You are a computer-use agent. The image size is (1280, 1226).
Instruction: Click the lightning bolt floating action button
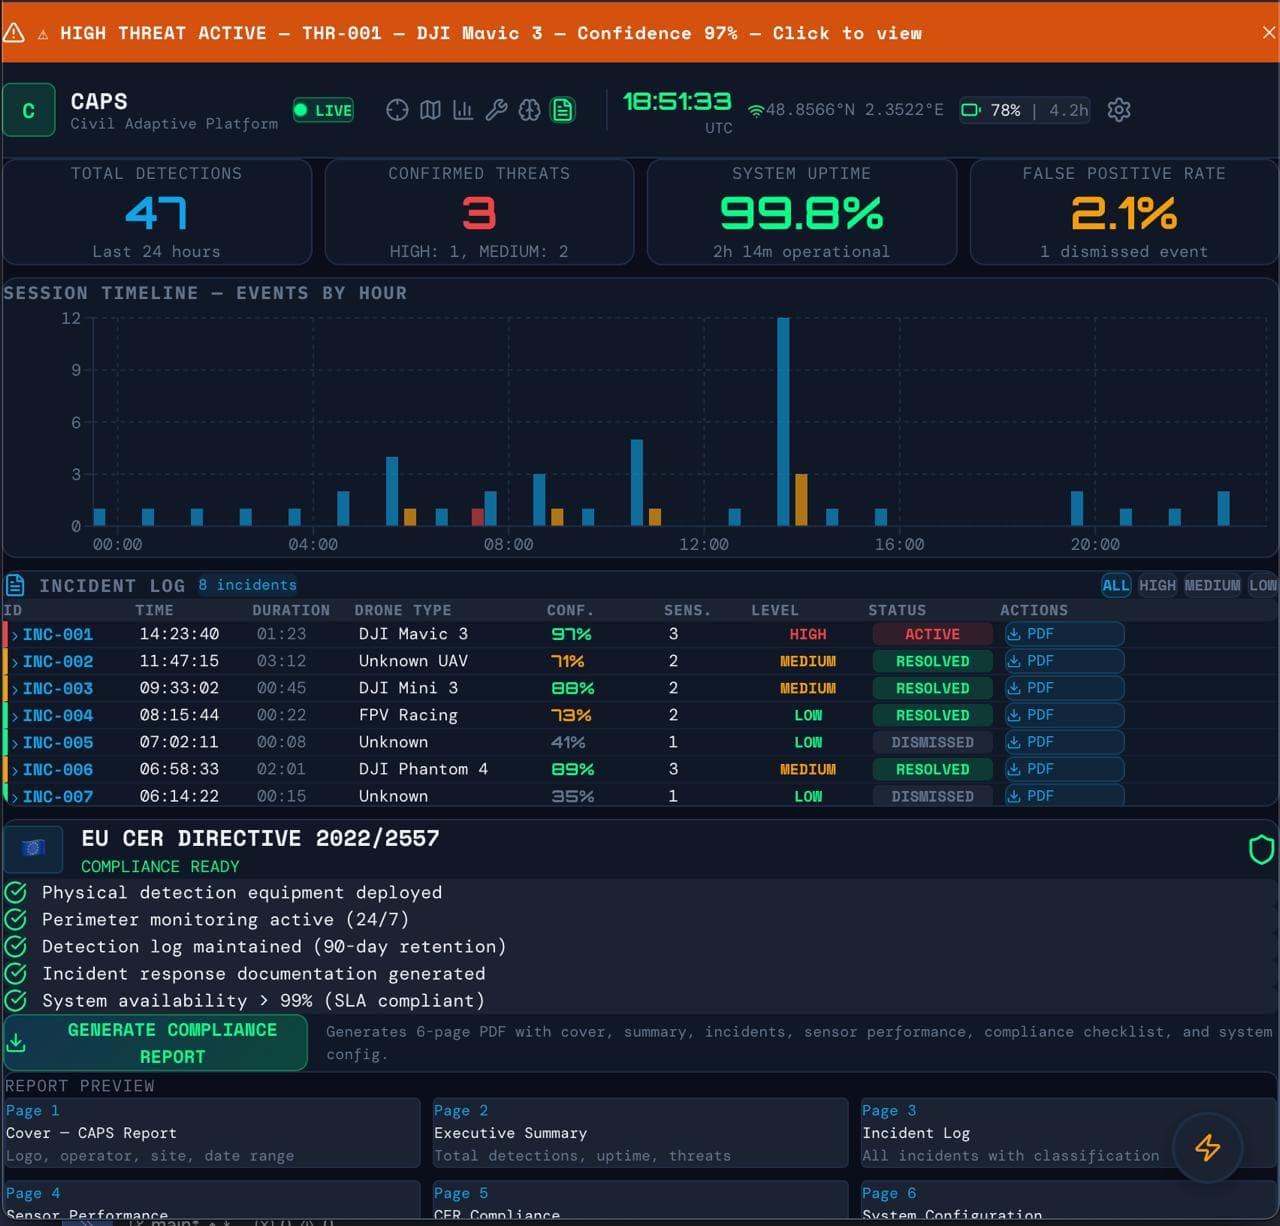tap(1208, 1148)
